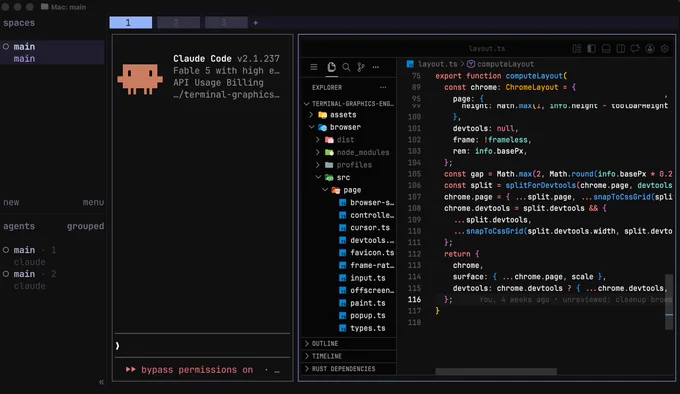Screen dimensions: 680x394
Task: Expand the assets folder chevron
Action: (311, 114)
